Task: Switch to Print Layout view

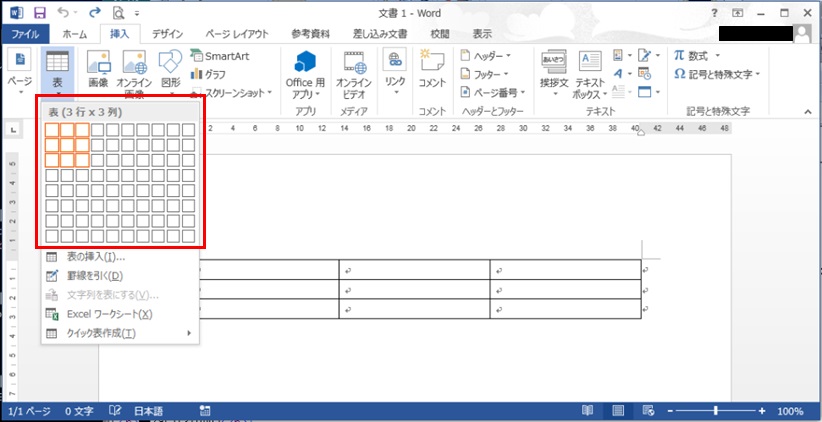Action: [x=618, y=411]
